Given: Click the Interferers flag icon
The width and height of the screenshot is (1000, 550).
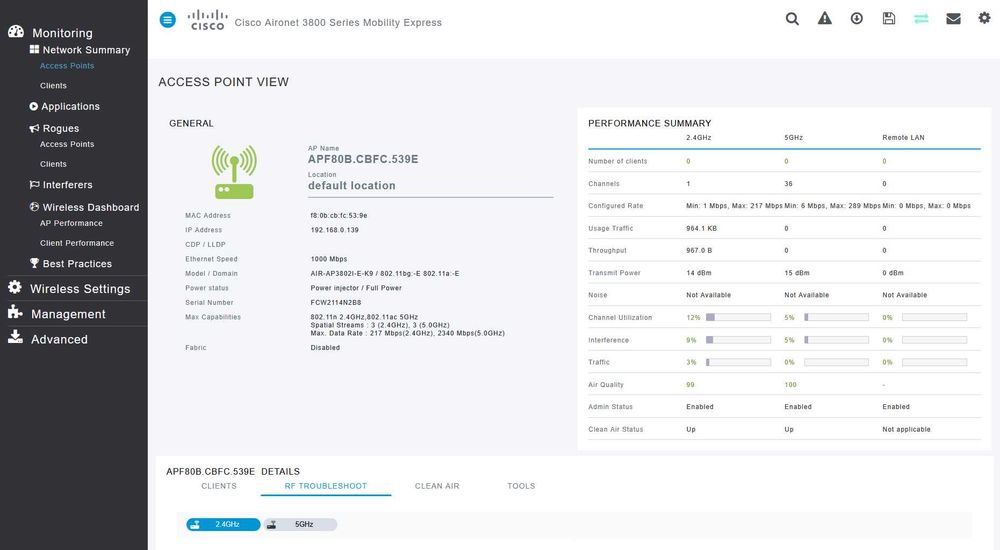Looking at the screenshot, I should pyautogui.click(x=34, y=184).
